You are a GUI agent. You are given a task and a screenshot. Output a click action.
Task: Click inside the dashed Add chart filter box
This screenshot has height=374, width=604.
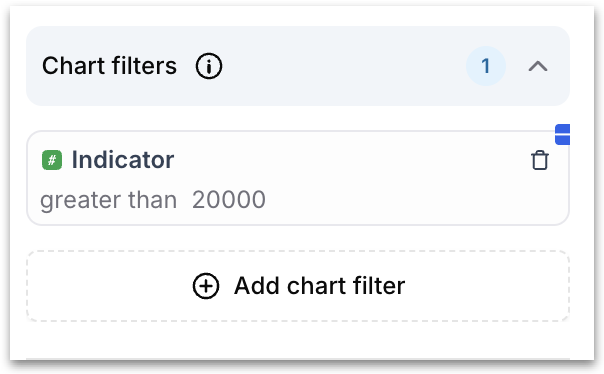click(298, 286)
